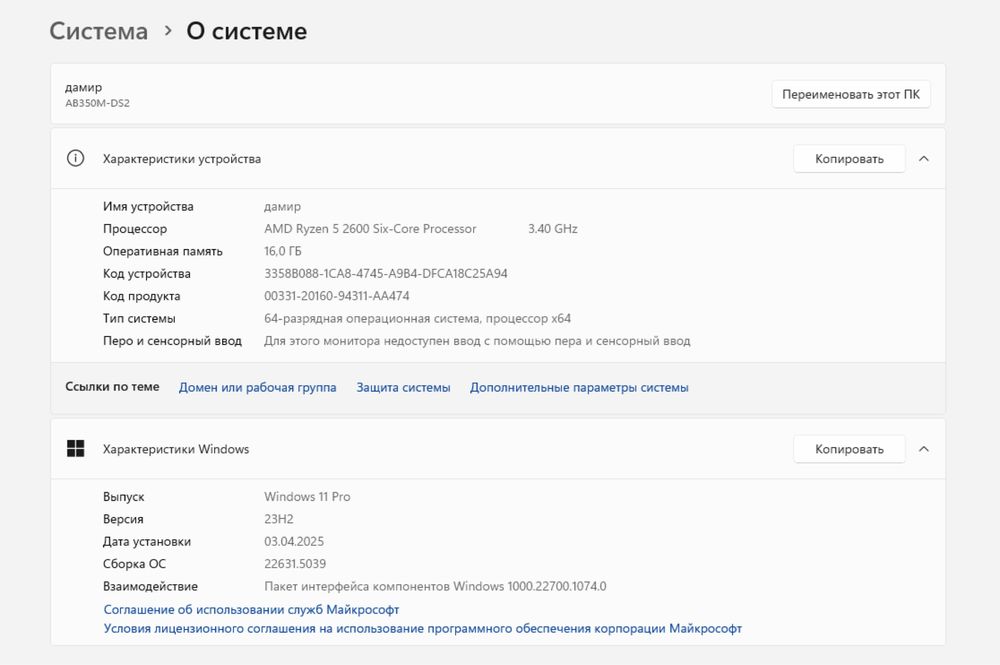Click the Пакет интерфейса компонентов Windows value
This screenshot has height=665, width=1000.
point(435,586)
